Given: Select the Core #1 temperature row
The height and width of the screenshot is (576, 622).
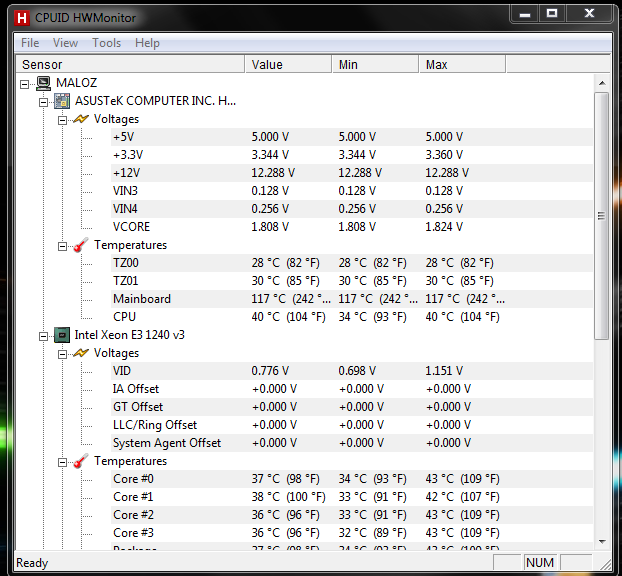Looking at the screenshot, I should (x=352, y=497).
